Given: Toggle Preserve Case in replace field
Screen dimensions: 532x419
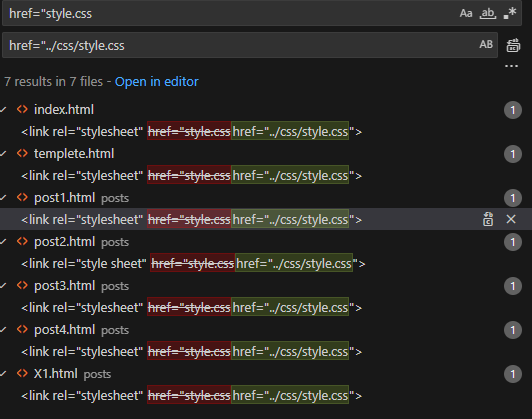Looking at the screenshot, I should pyautogui.click(x=486, y=44).
